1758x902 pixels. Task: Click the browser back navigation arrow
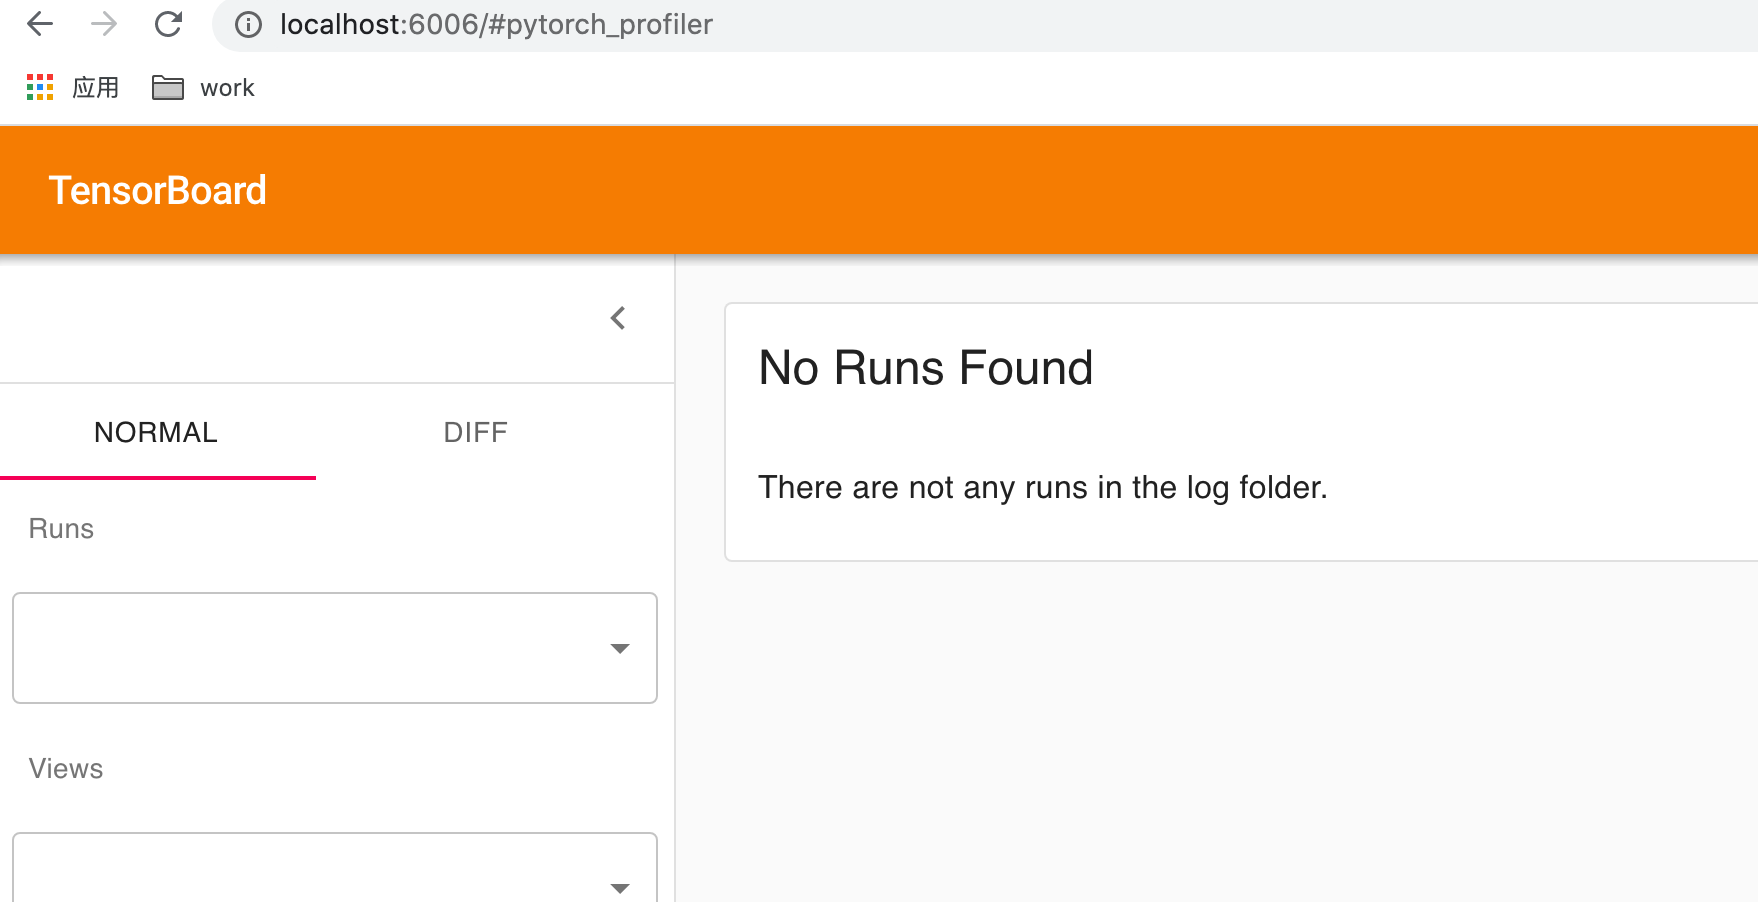(39, 24)
